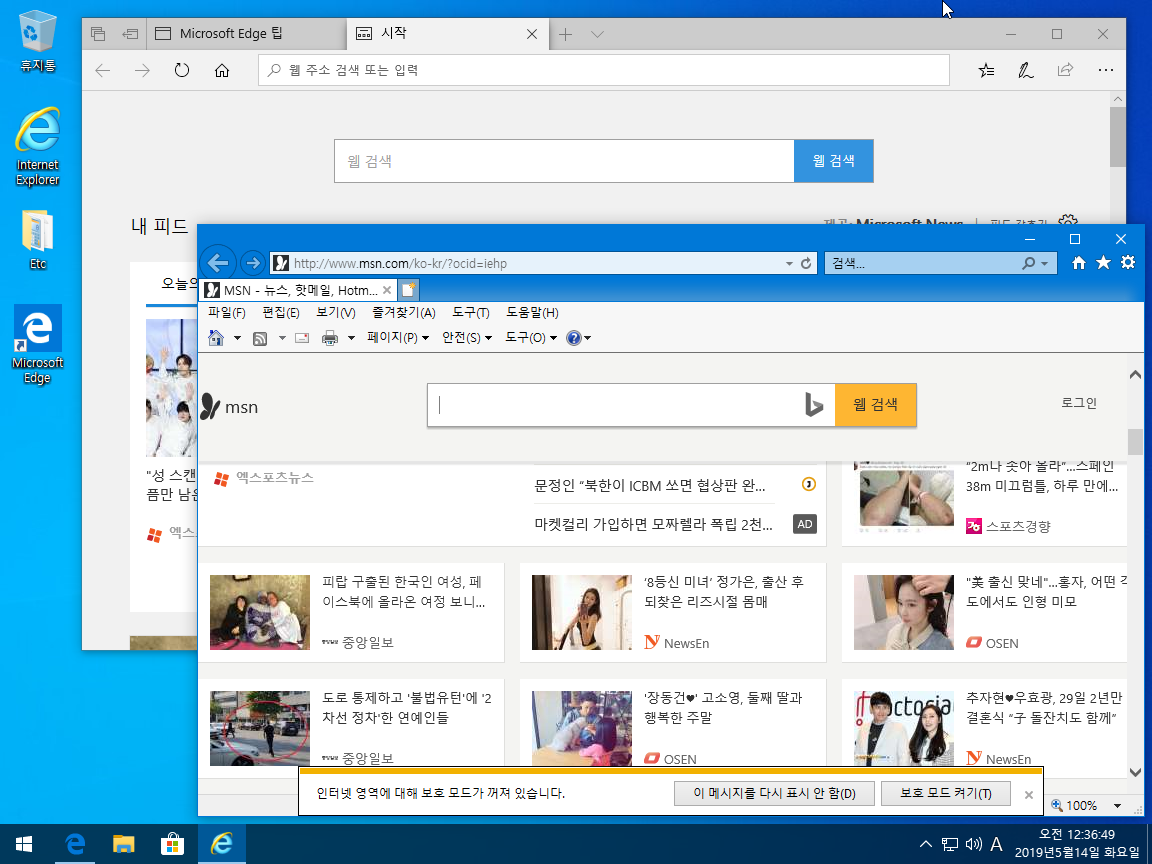Click the RSS feeds icon in IE
Screen dimensions: 1152x864
(x=259, y=338)
